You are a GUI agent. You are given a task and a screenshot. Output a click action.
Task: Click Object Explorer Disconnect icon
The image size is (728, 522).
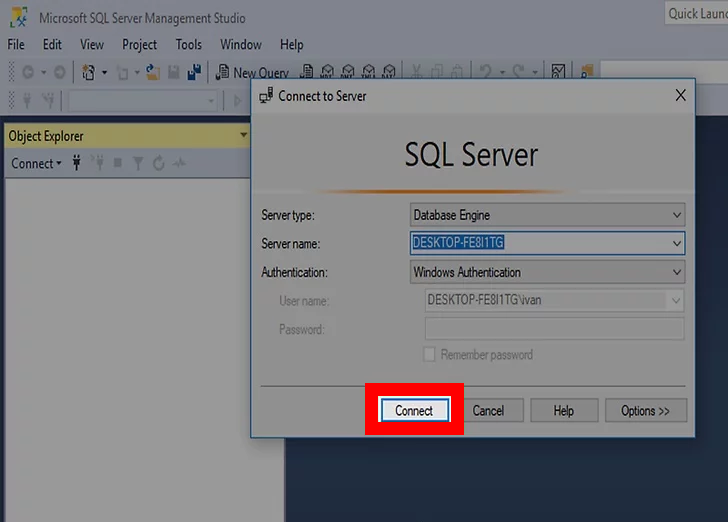pyautogui.click(x=98, y=163)
